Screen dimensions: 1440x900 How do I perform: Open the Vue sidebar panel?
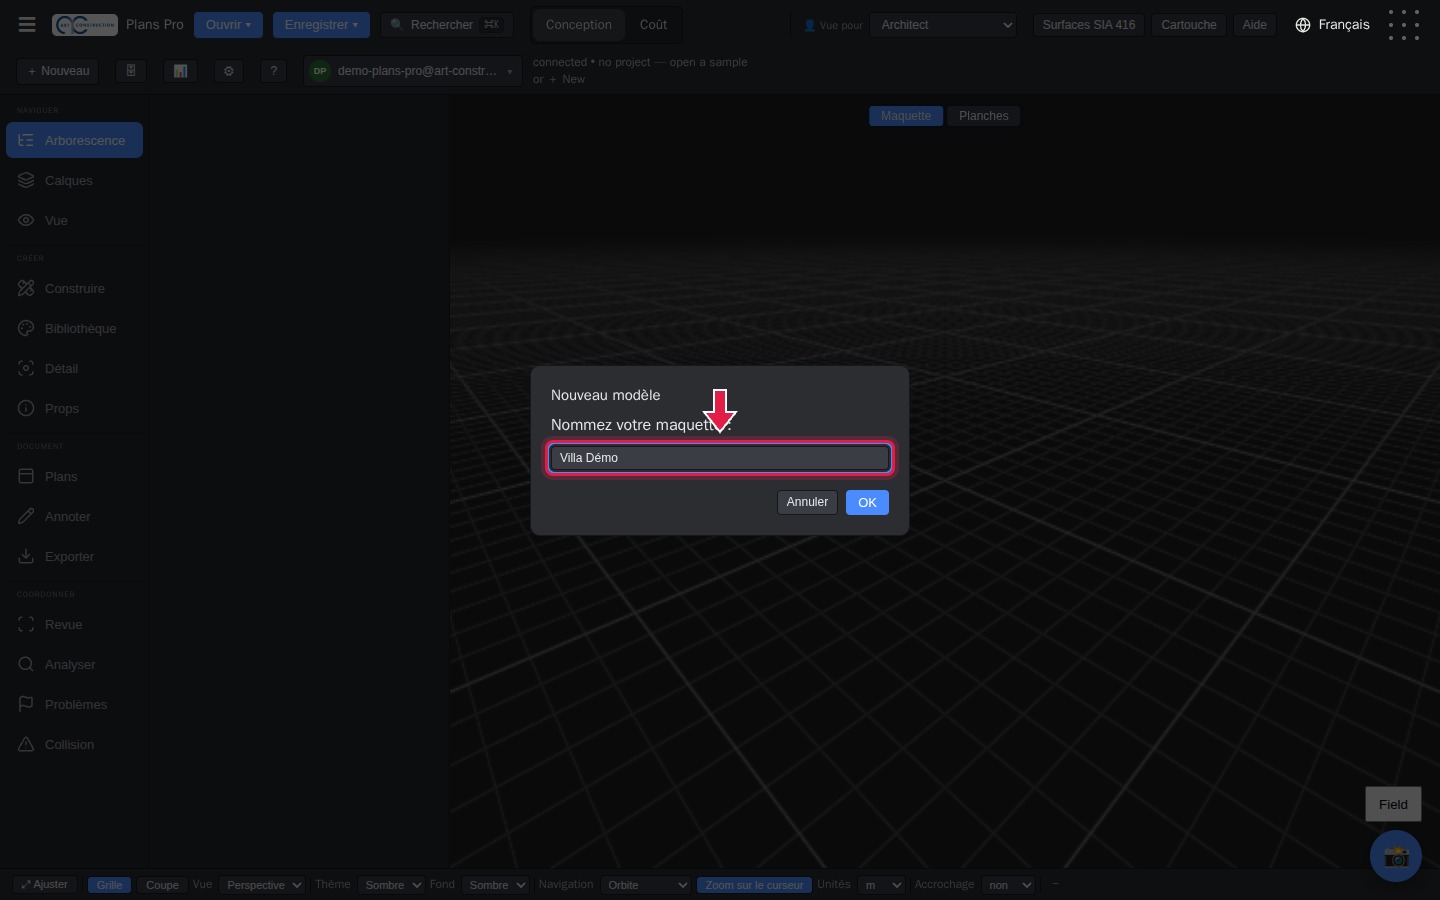(75, 221)
